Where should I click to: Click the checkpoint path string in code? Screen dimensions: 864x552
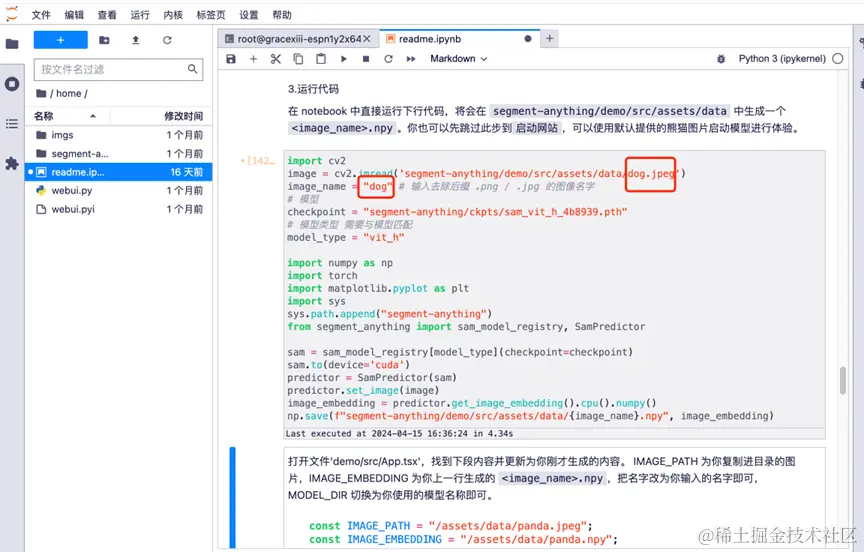point(495,212)
